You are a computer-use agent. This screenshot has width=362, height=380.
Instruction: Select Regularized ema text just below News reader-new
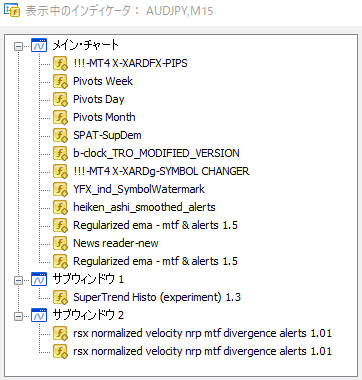(x=155, y=261)
